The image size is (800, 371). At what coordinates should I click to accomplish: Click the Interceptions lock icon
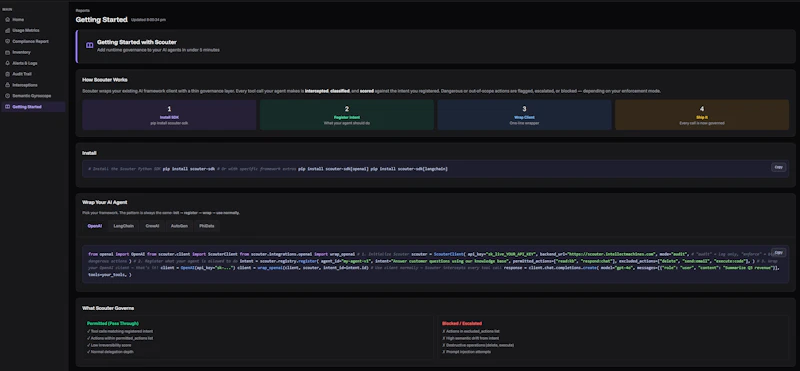(7, 85)
